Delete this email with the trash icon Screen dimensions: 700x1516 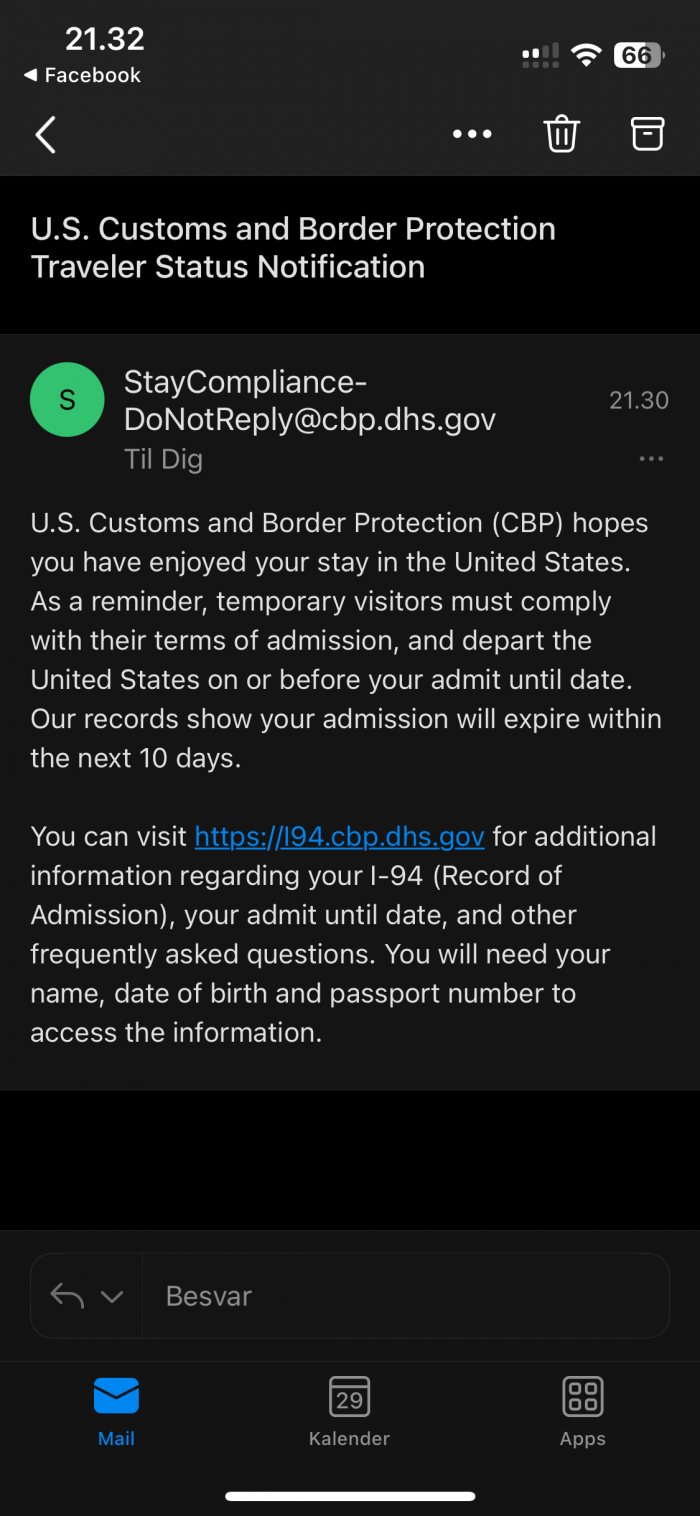561,134
